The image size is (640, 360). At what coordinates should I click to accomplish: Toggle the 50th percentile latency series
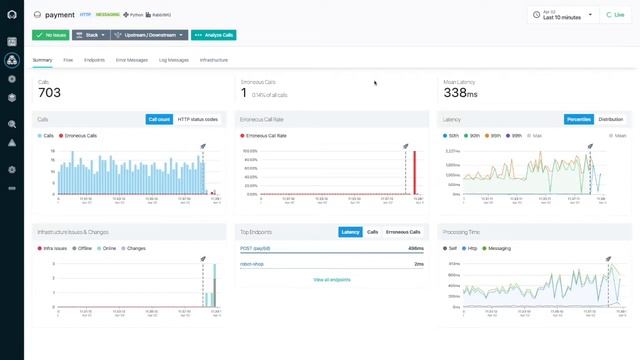pos(451,136)
